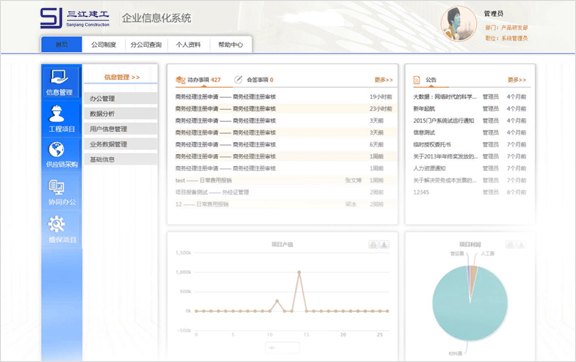Click the administrator avatar photo
The width and height of the screenshot is (576, 362).
click(x=458, y=24)
